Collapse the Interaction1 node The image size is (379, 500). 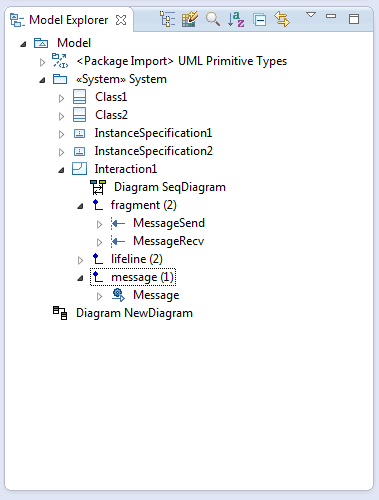point(61,170)
